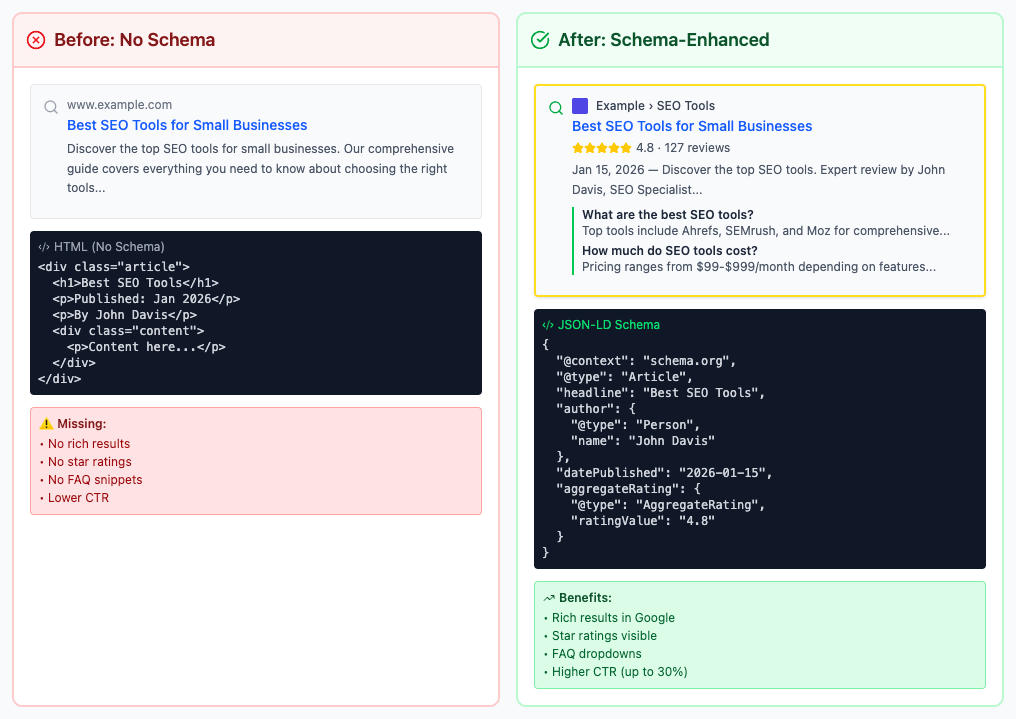Image resolution: width=1016 pixels, height=719 pixels.
Task: Click the green search icon in schema result
Action: [555, 108]
